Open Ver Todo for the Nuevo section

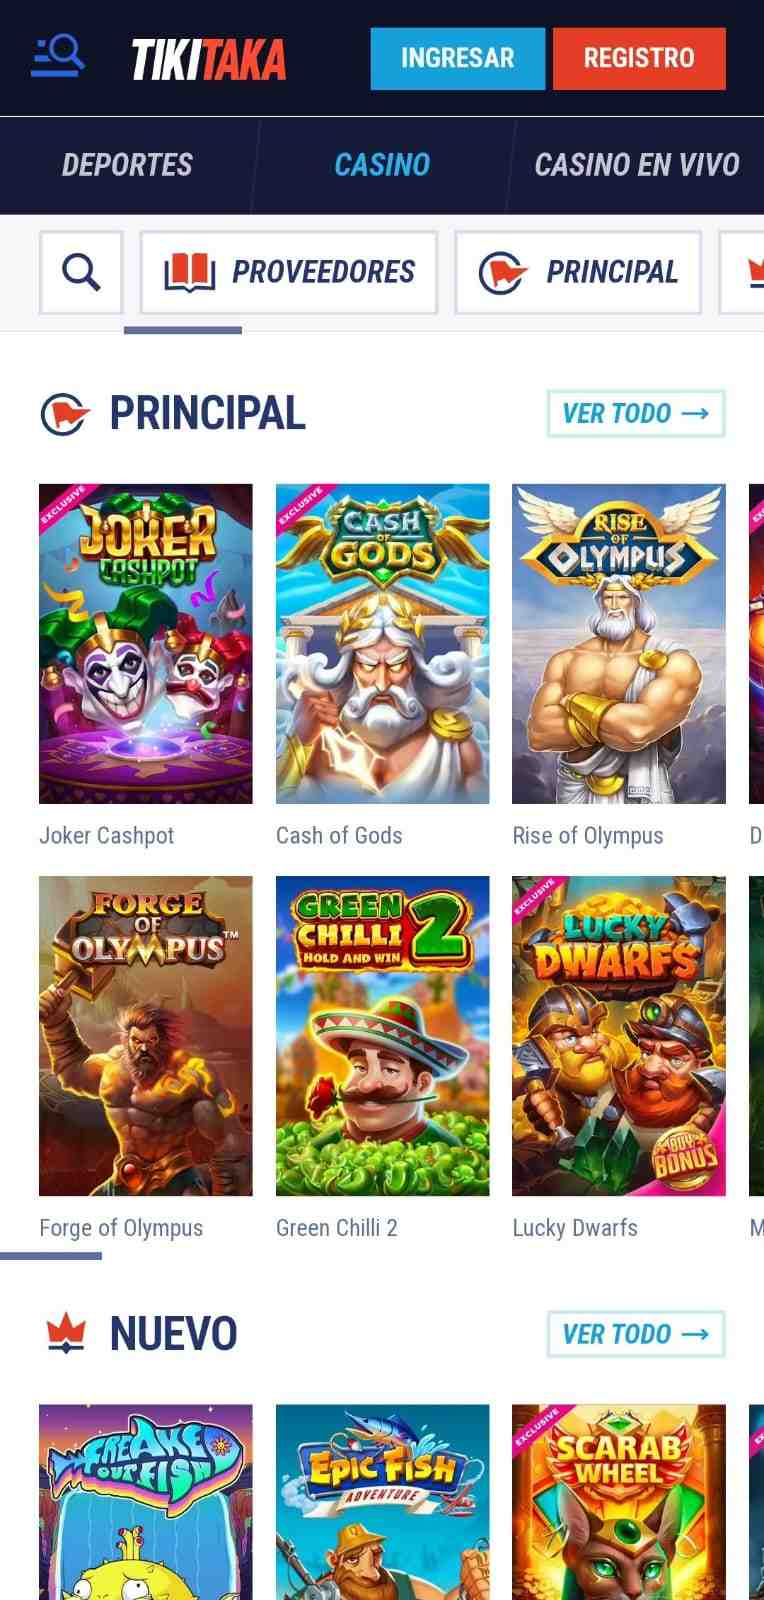(636, 1334)
